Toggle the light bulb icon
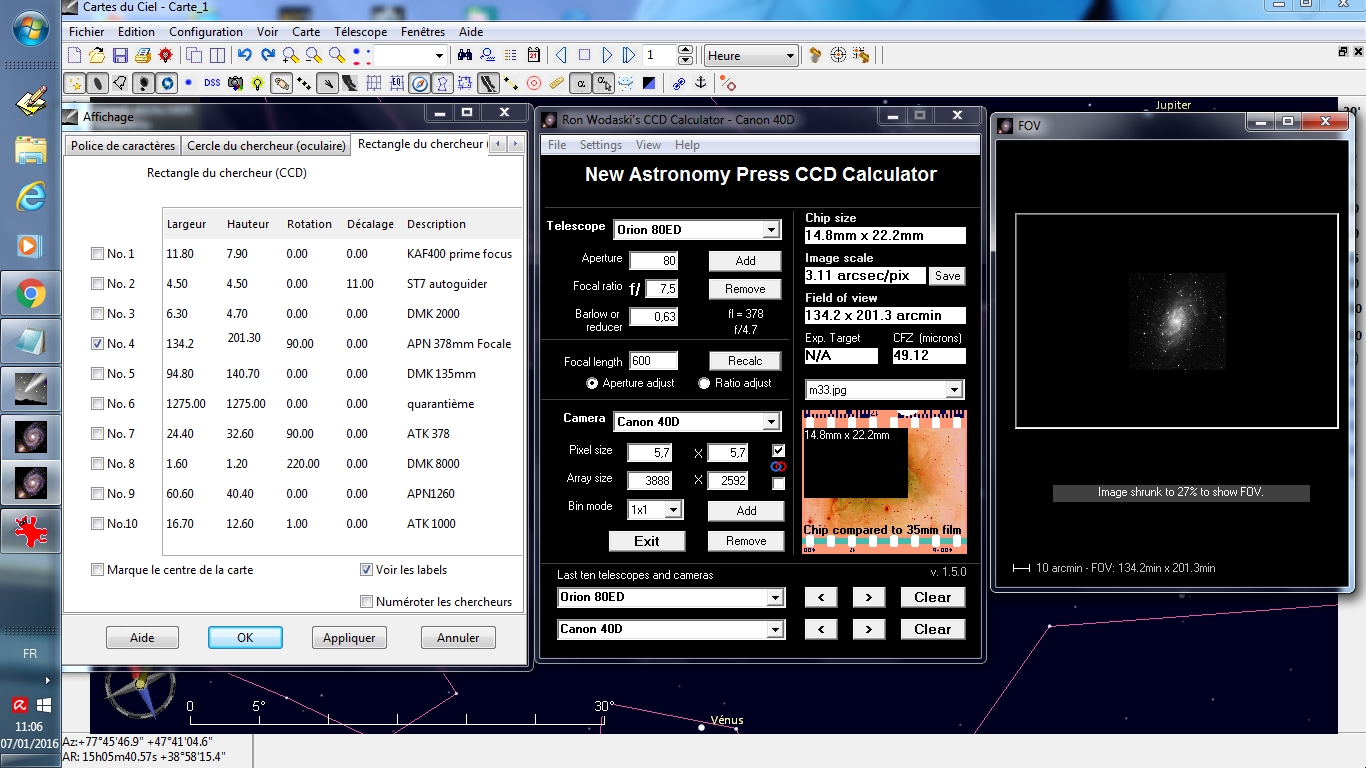The height and width of the screenshot is (768, 1366). click(x=258, y=83)
